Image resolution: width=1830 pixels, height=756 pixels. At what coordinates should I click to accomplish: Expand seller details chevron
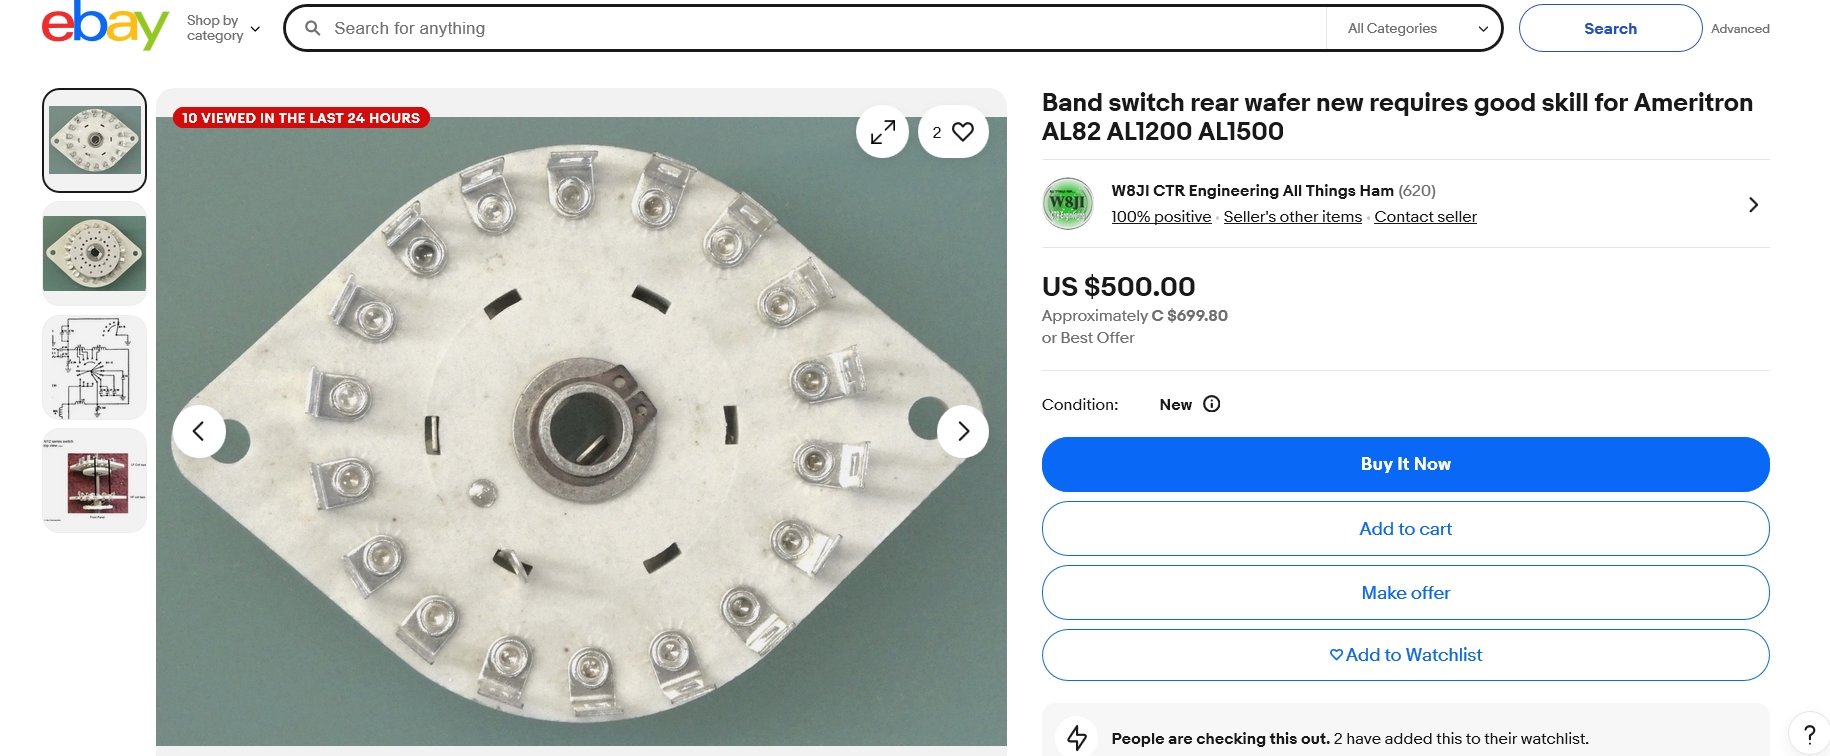[1753, 204]
